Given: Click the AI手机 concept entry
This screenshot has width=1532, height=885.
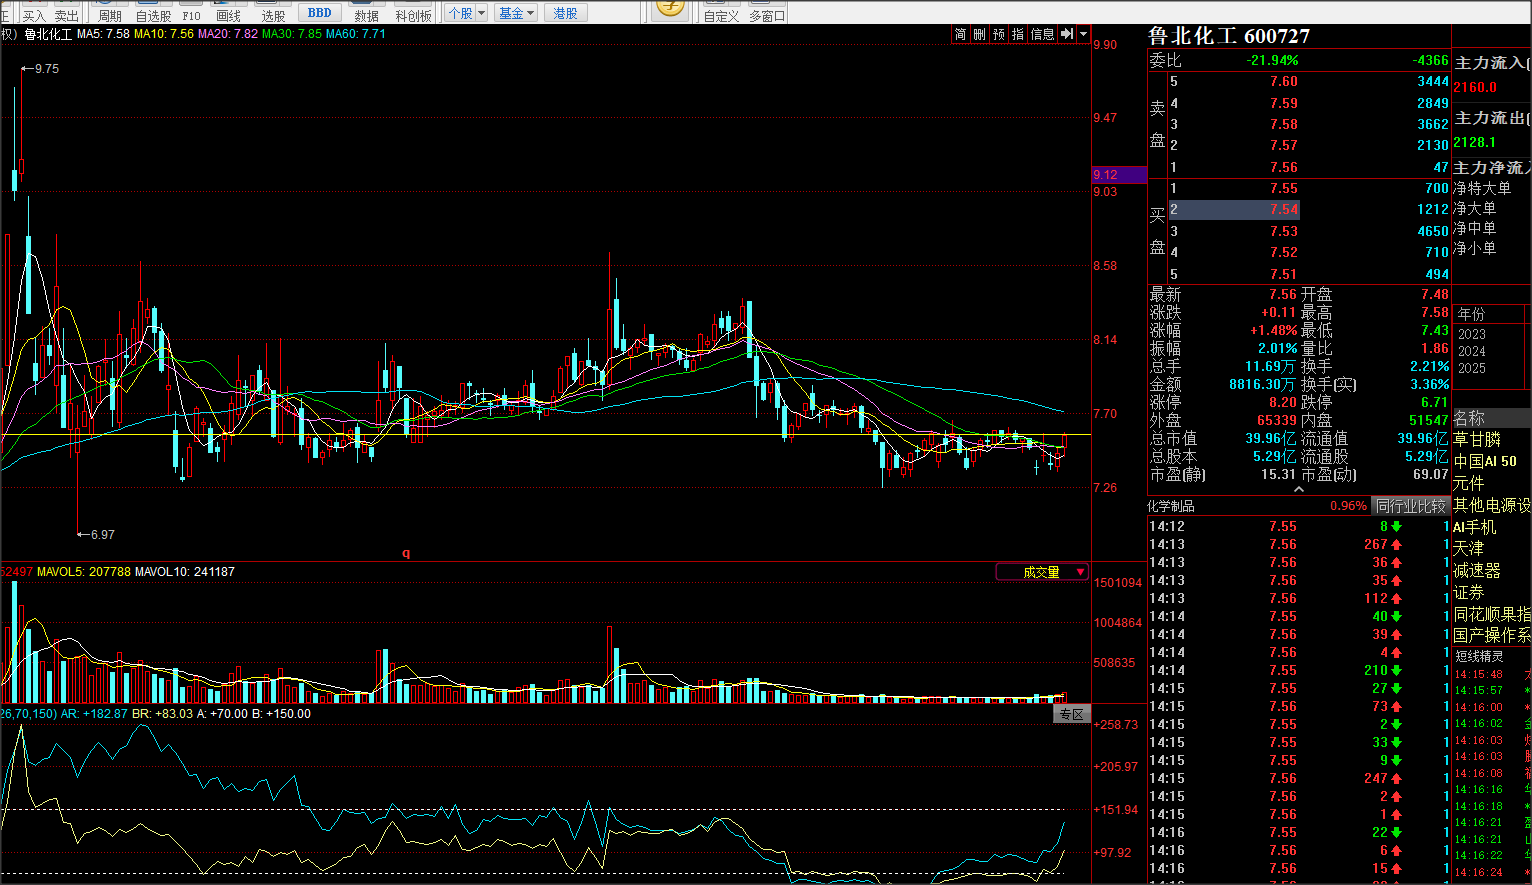Looking at the screenshot, I should tap(1475, 527).
